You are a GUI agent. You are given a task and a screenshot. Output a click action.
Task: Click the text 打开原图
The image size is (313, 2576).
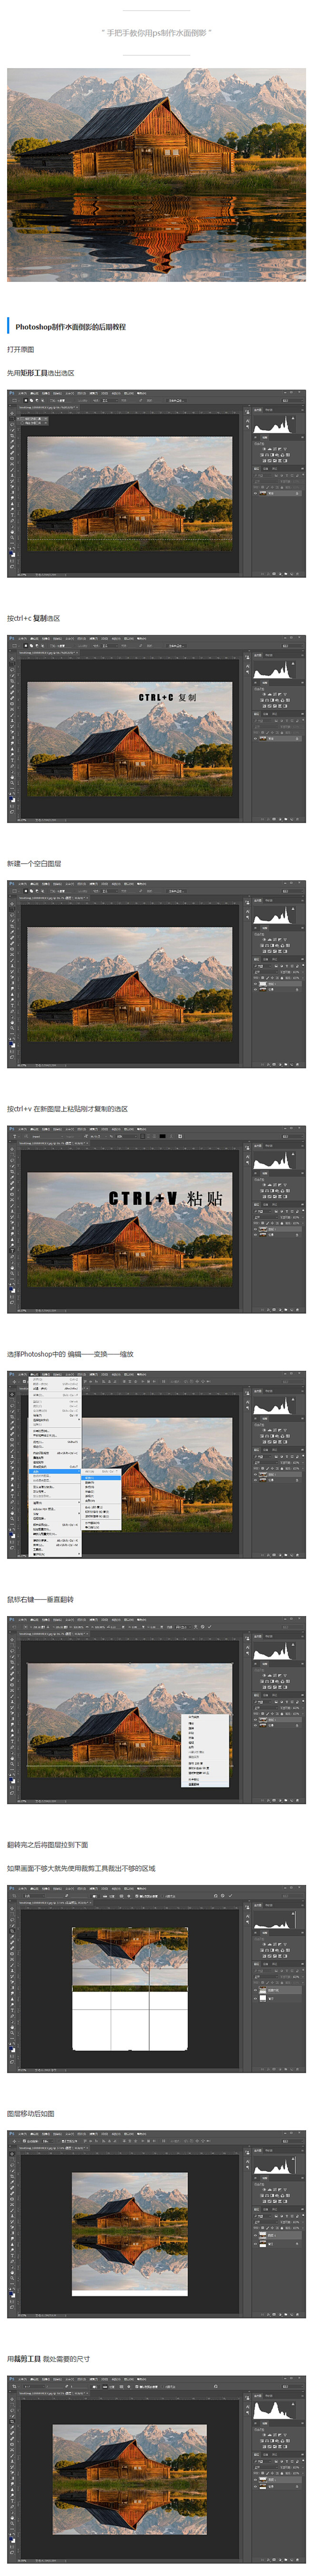click(x=21, y=350)
